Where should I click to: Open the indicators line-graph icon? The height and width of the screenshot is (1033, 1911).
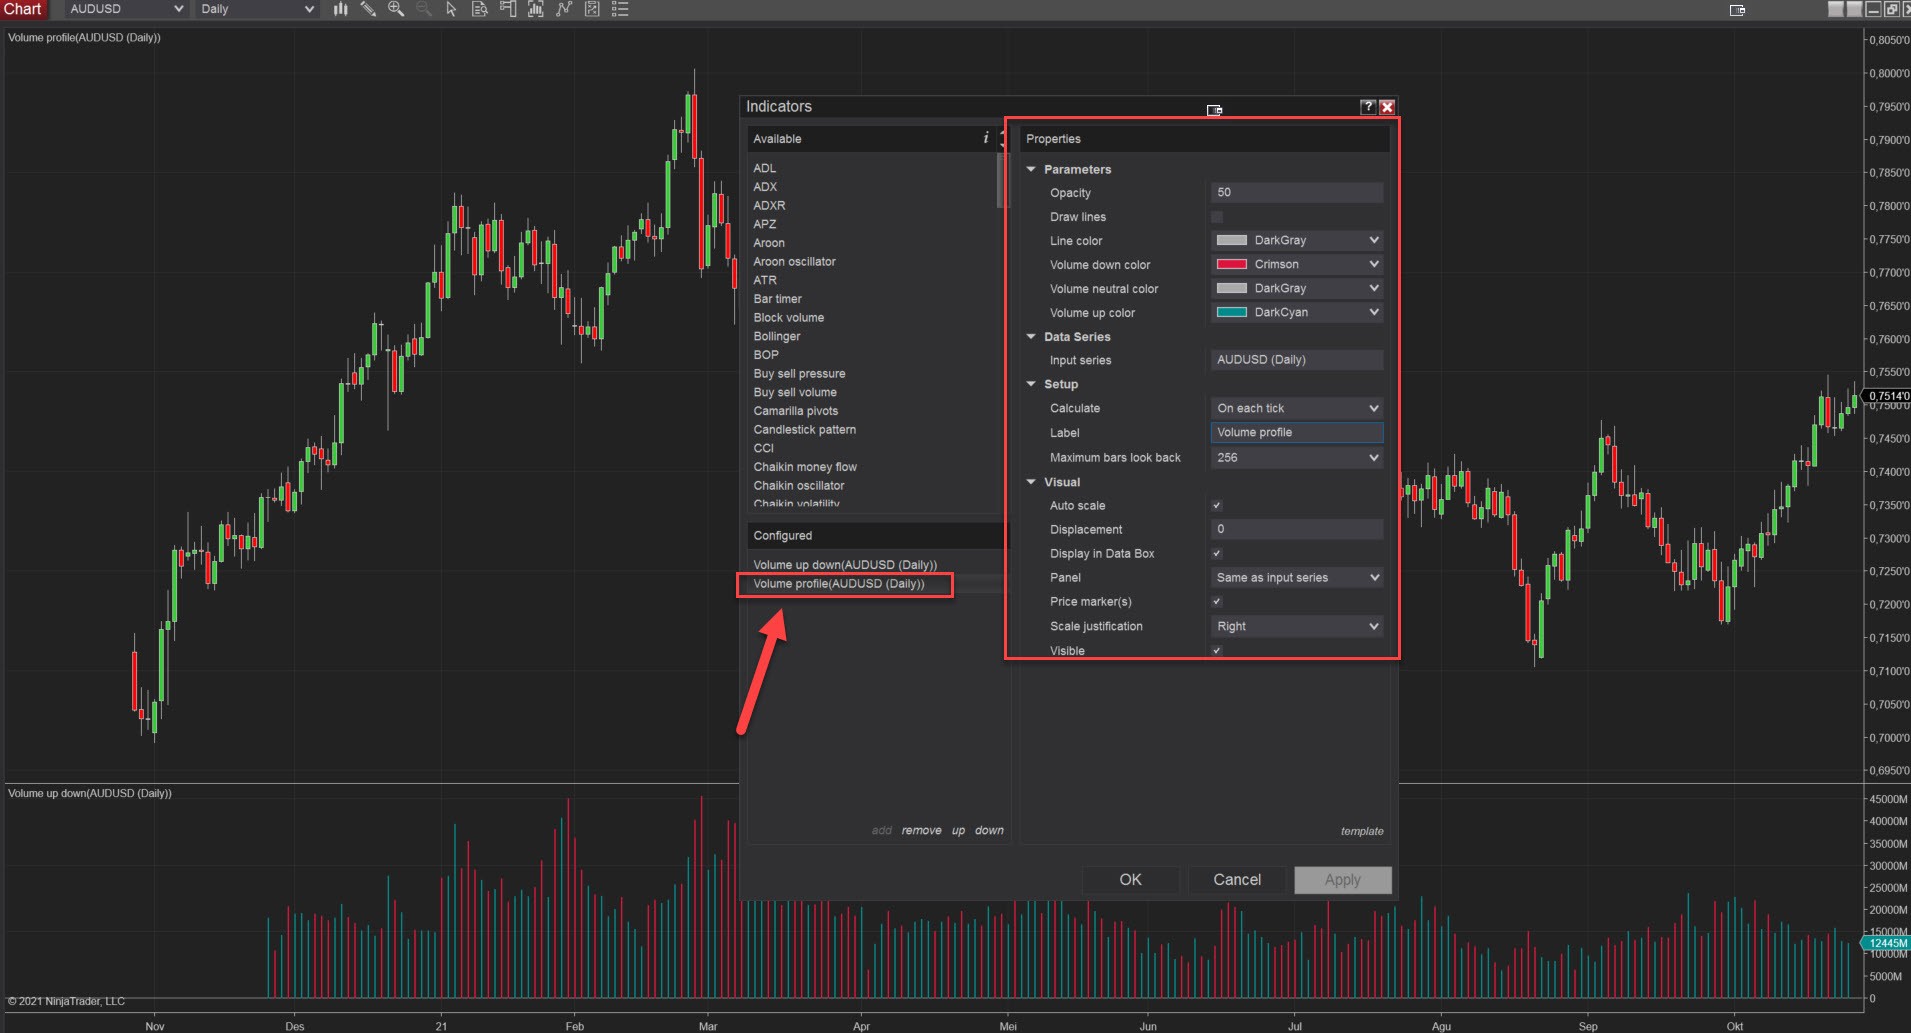(x=564, y=9)
